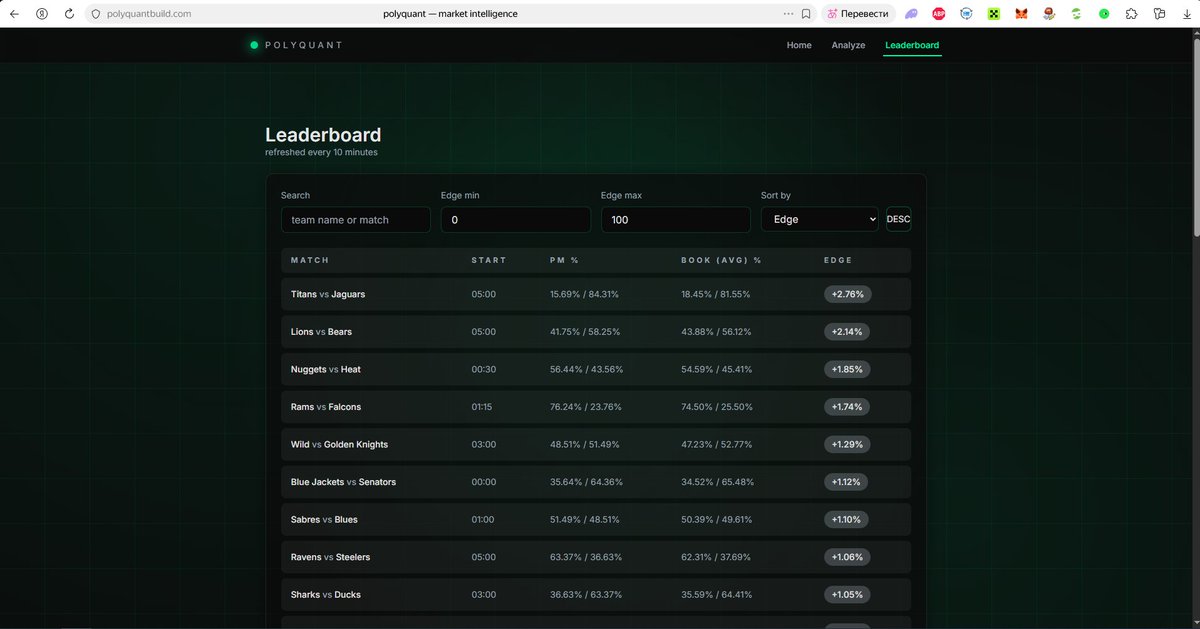Click the green POLYQUANT logo dot

pos(253,44)
